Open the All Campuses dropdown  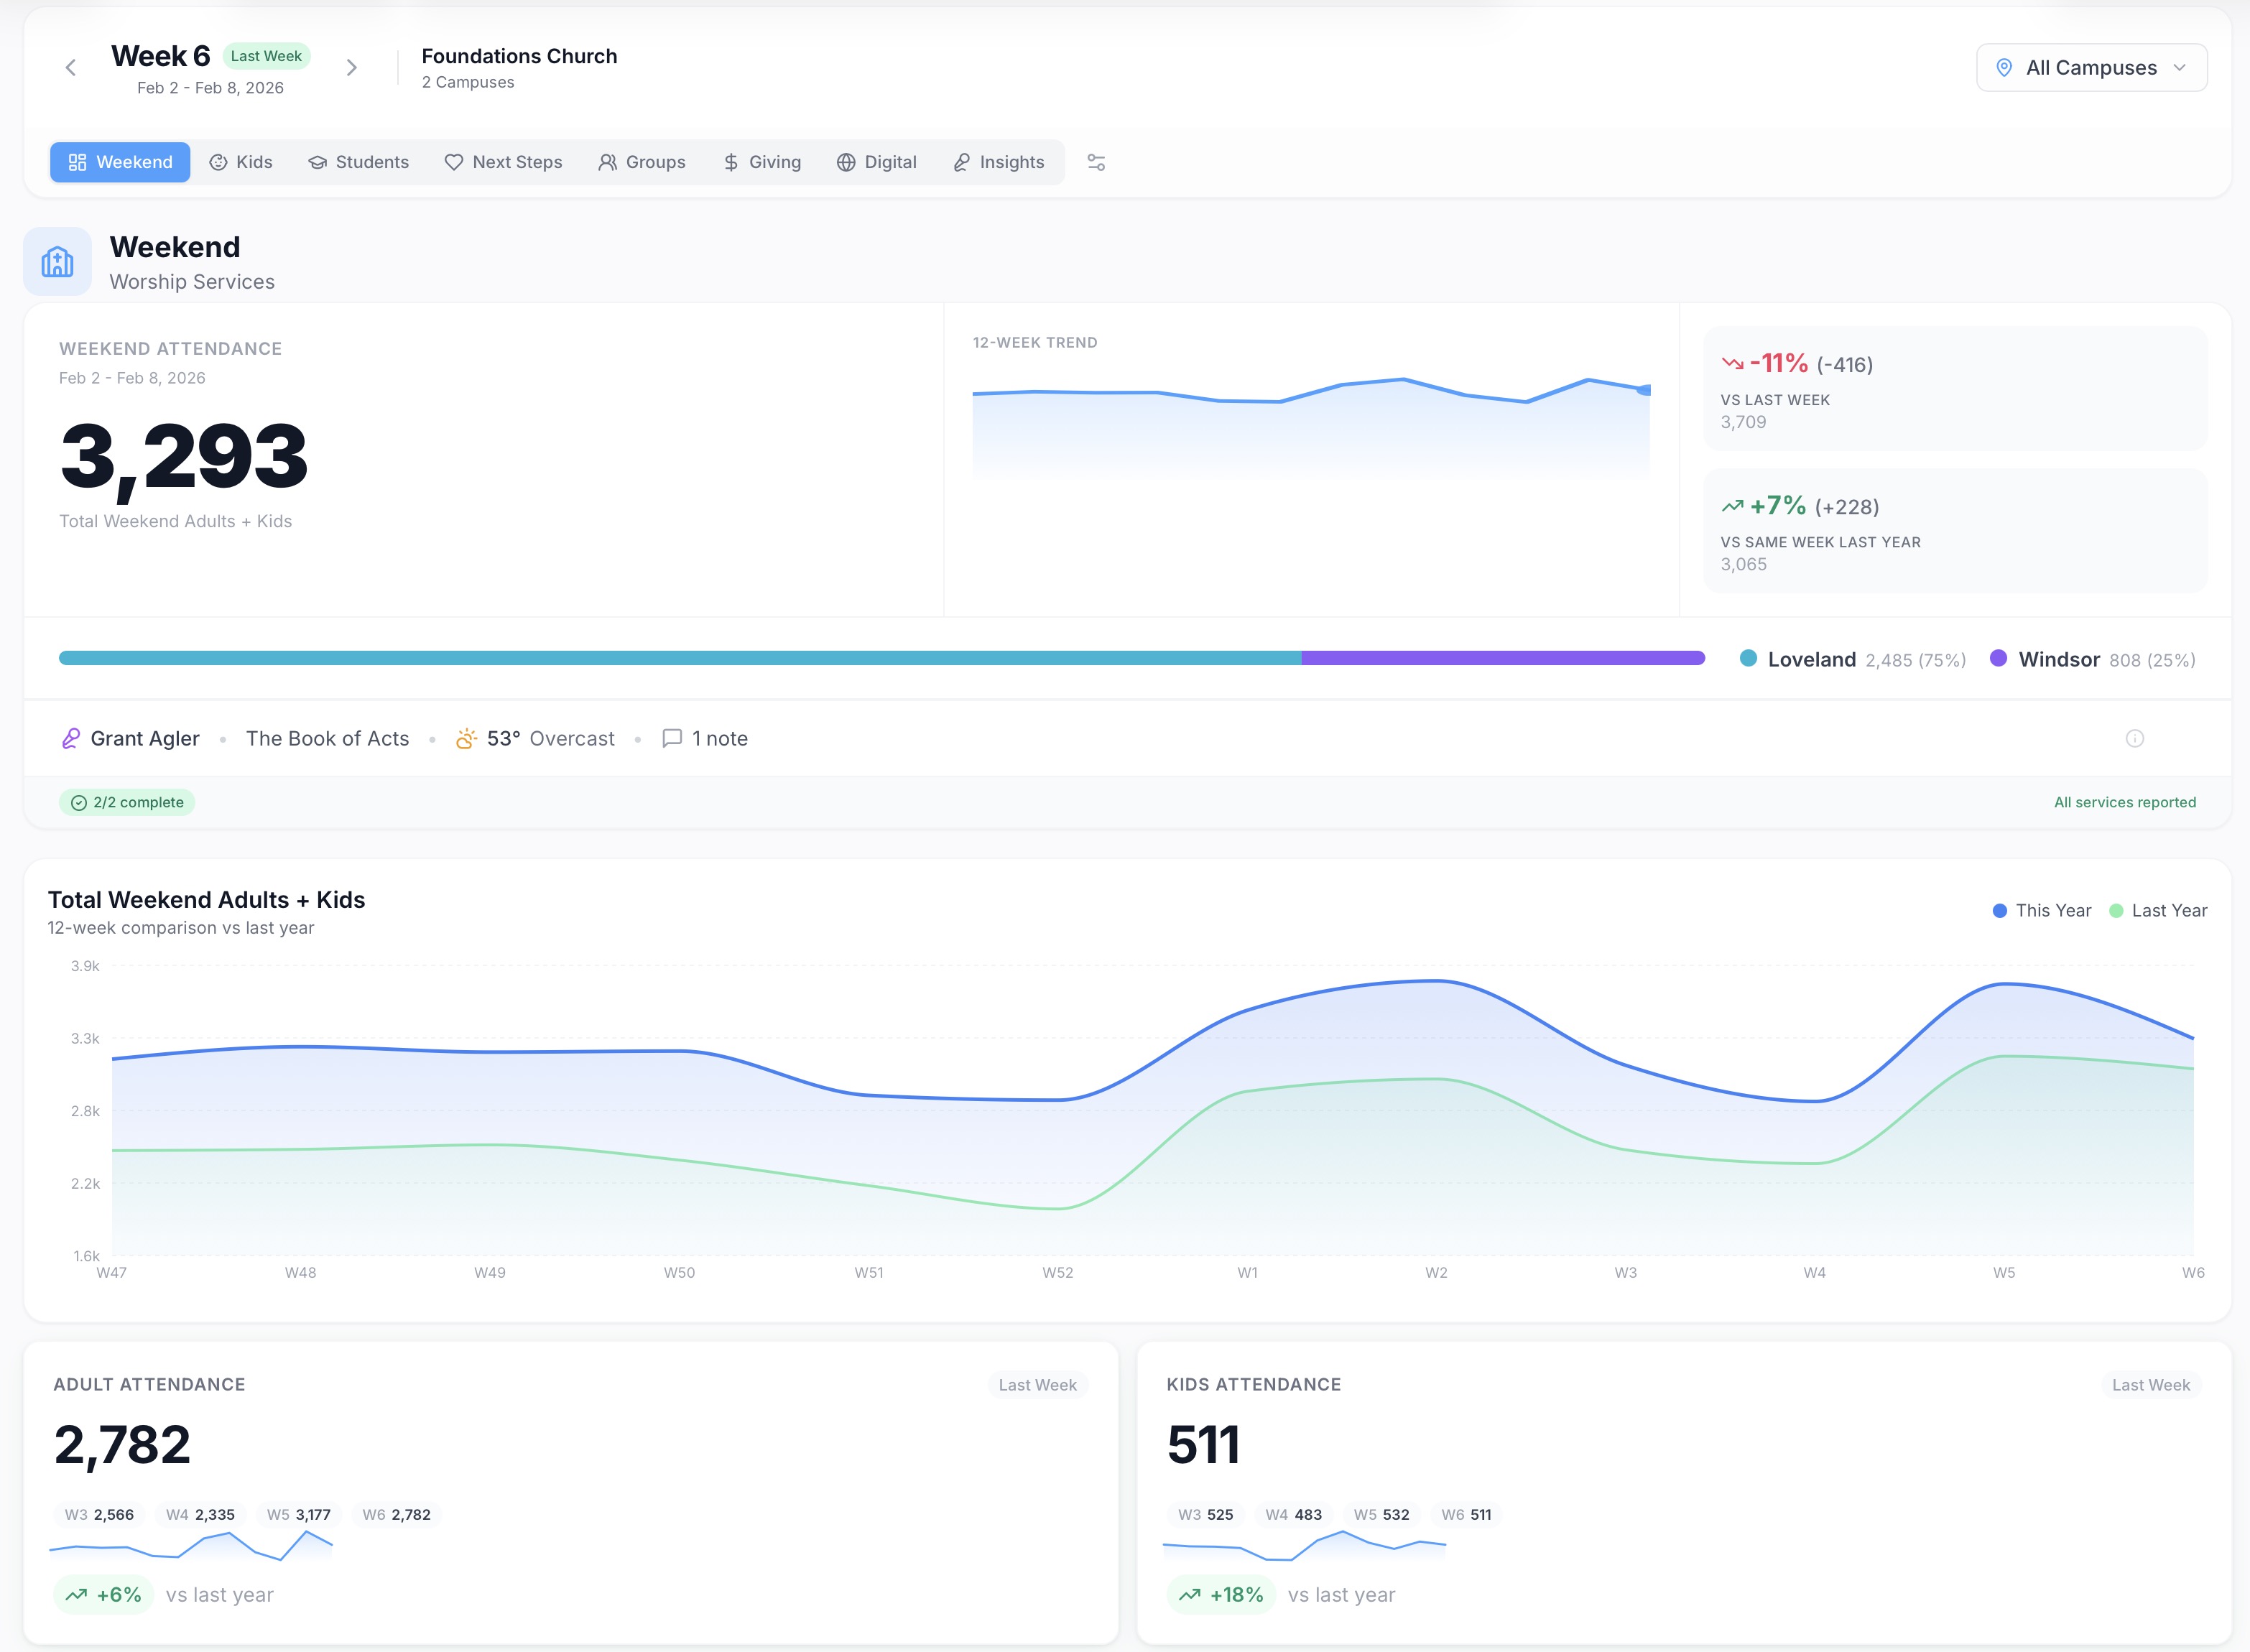coord(2091,67)
